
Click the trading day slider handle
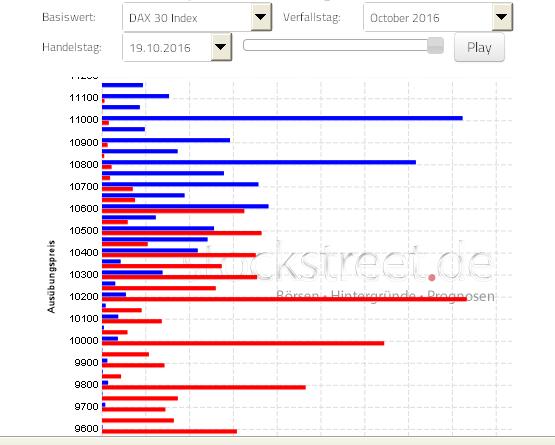pos(435,45)
